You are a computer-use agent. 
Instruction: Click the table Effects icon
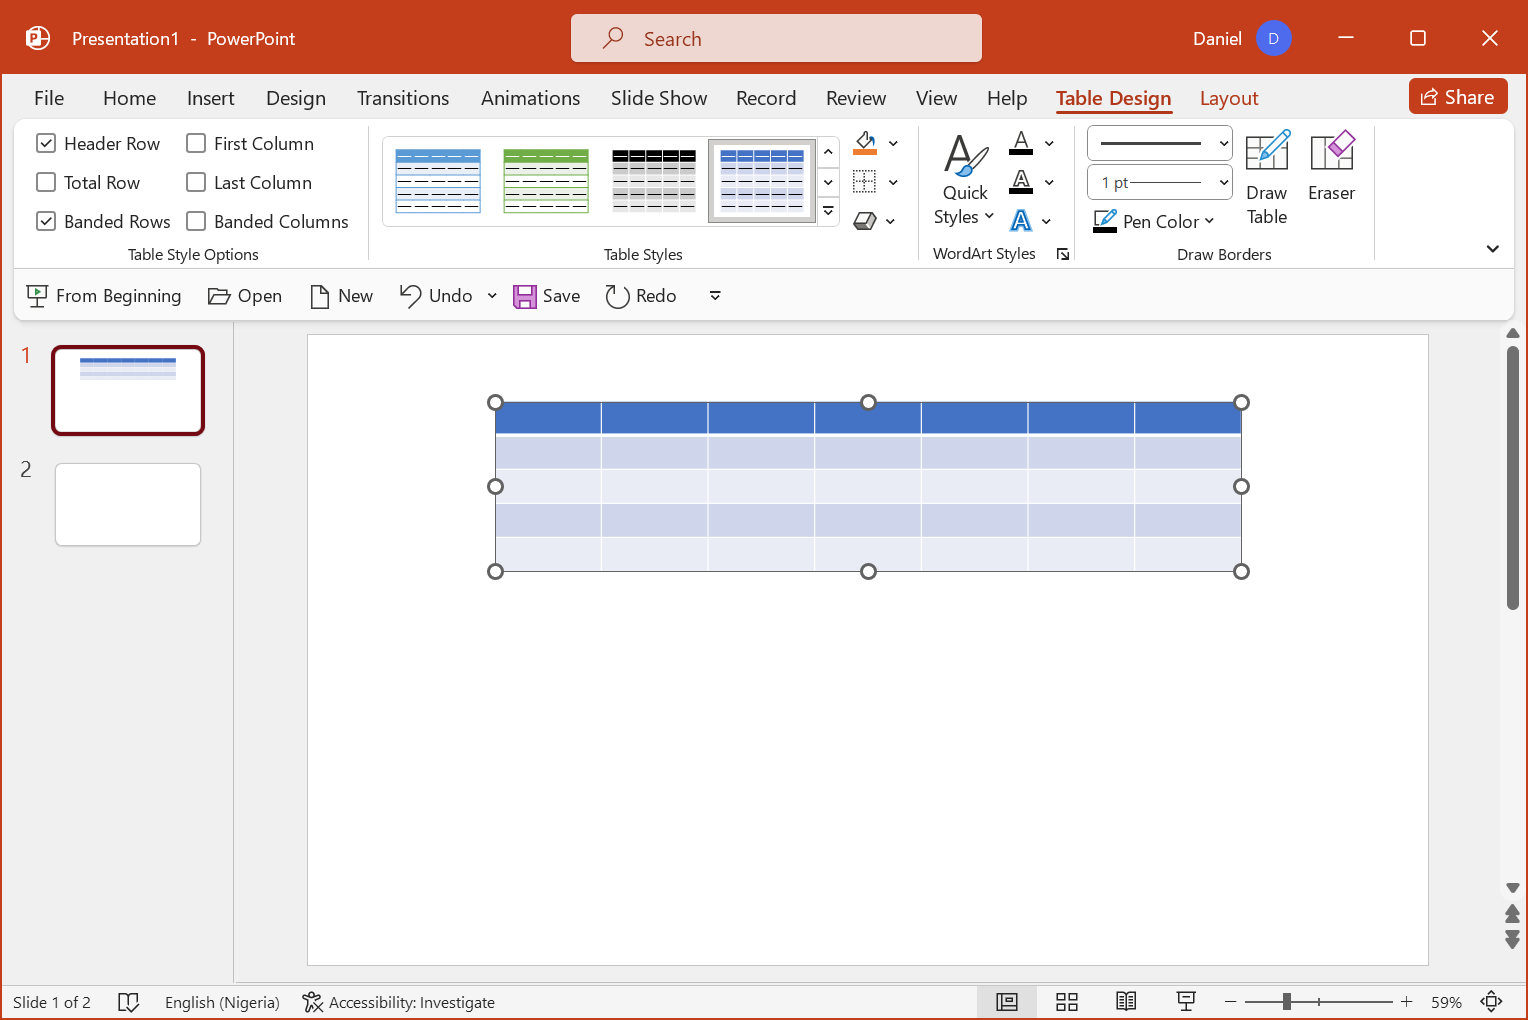pyautogui.click(x=865, y=221)
